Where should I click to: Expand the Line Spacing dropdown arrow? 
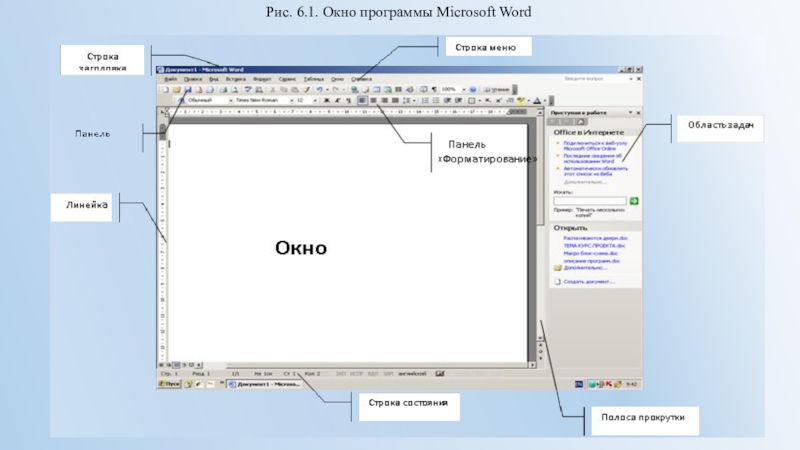click(x=414, y=101)
